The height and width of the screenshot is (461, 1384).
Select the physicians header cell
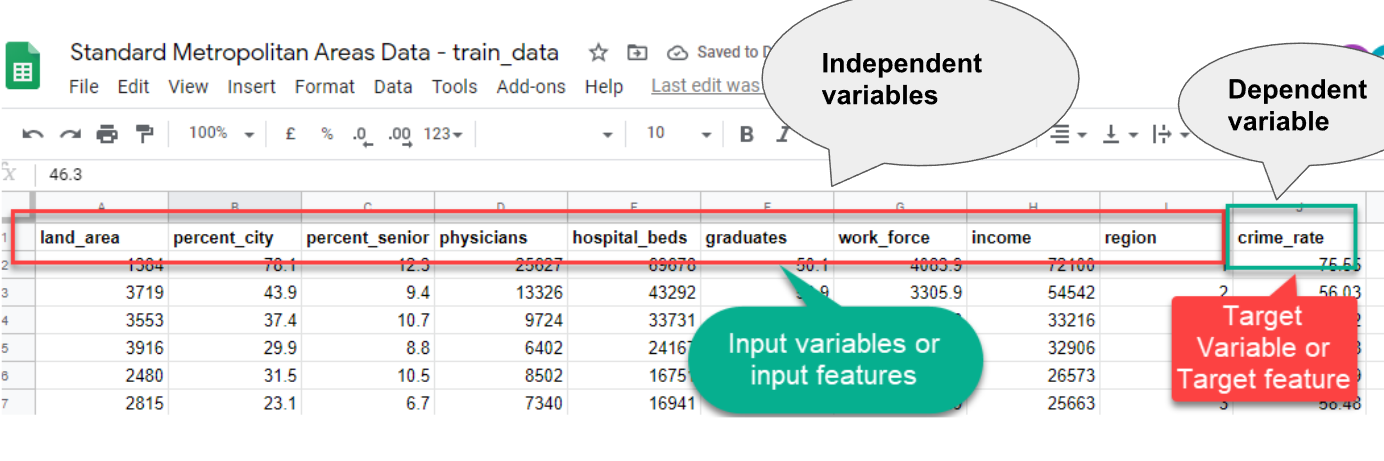click(501, 238)
